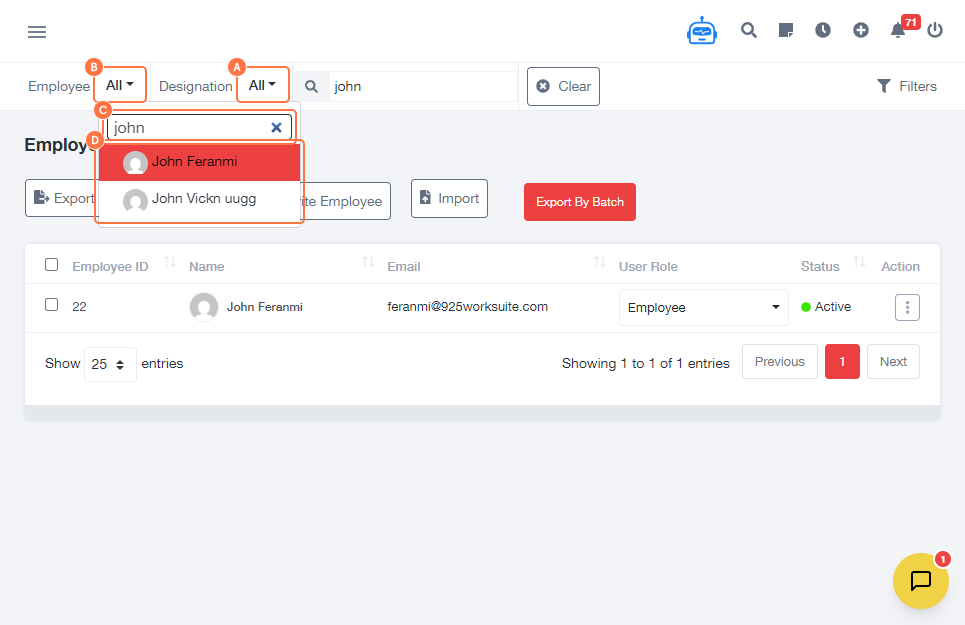This screenshot has height=625, width=965.
Task: Click the power logout icon
Action: click(935, 30)
